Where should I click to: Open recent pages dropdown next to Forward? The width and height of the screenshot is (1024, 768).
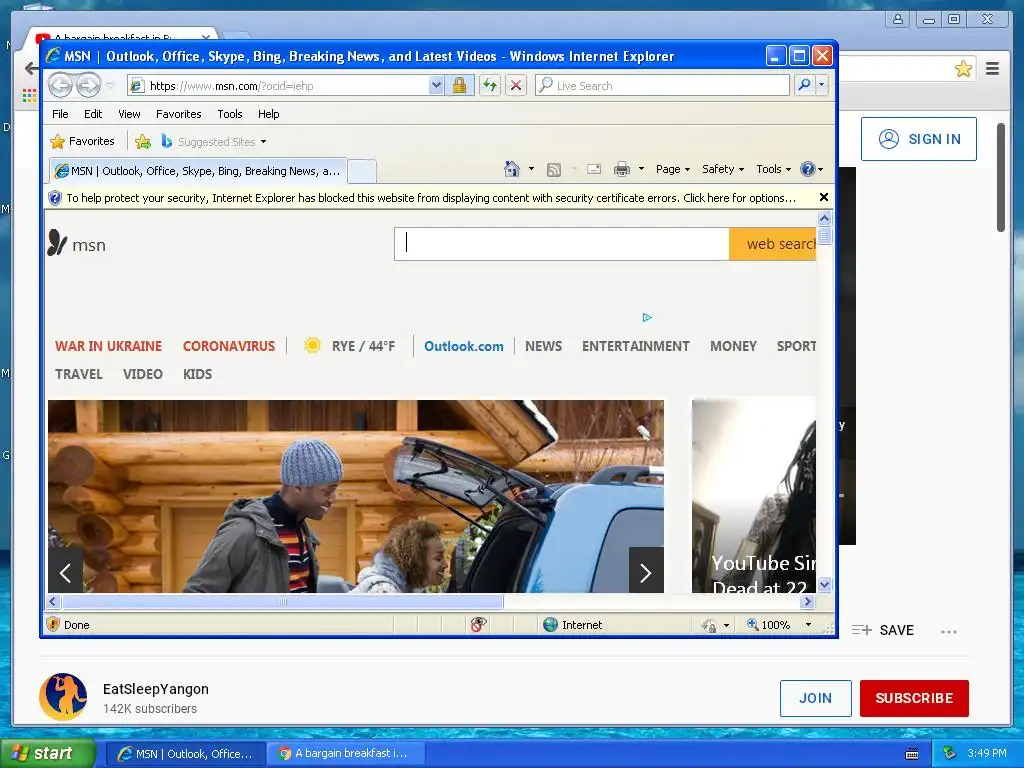(x=110, y=86)
